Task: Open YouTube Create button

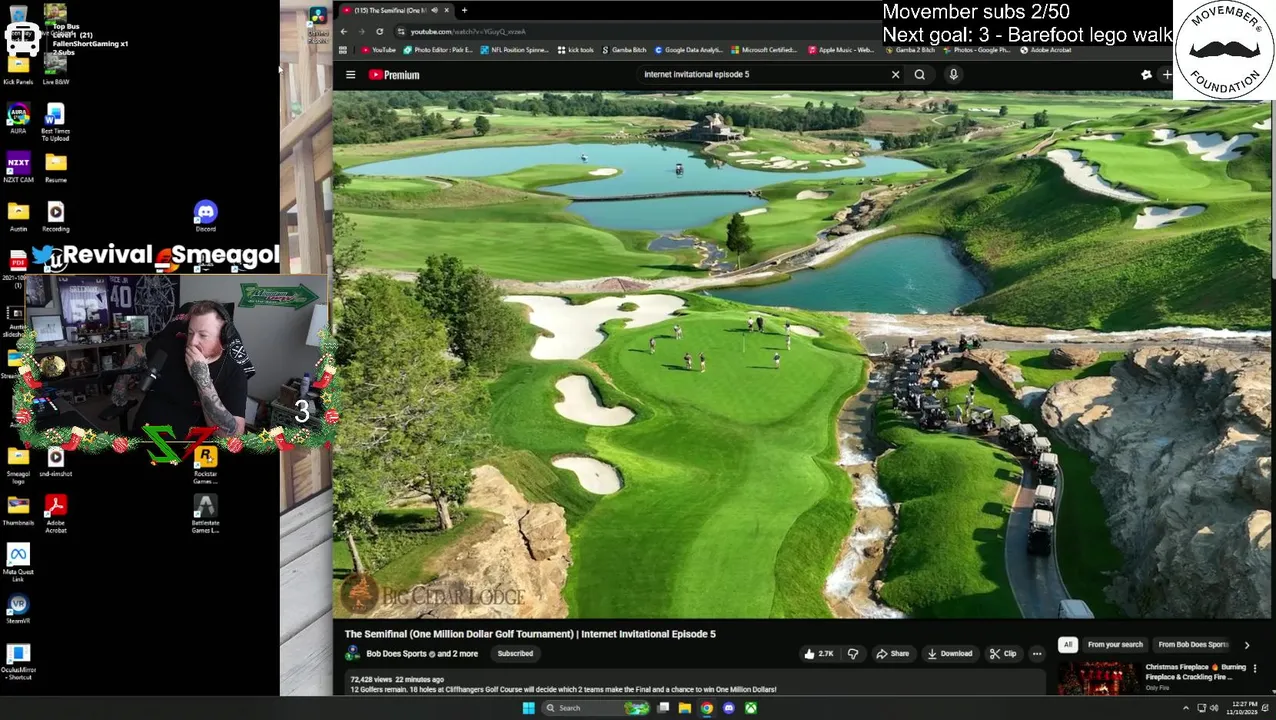Action: [x=1166, y=75]
